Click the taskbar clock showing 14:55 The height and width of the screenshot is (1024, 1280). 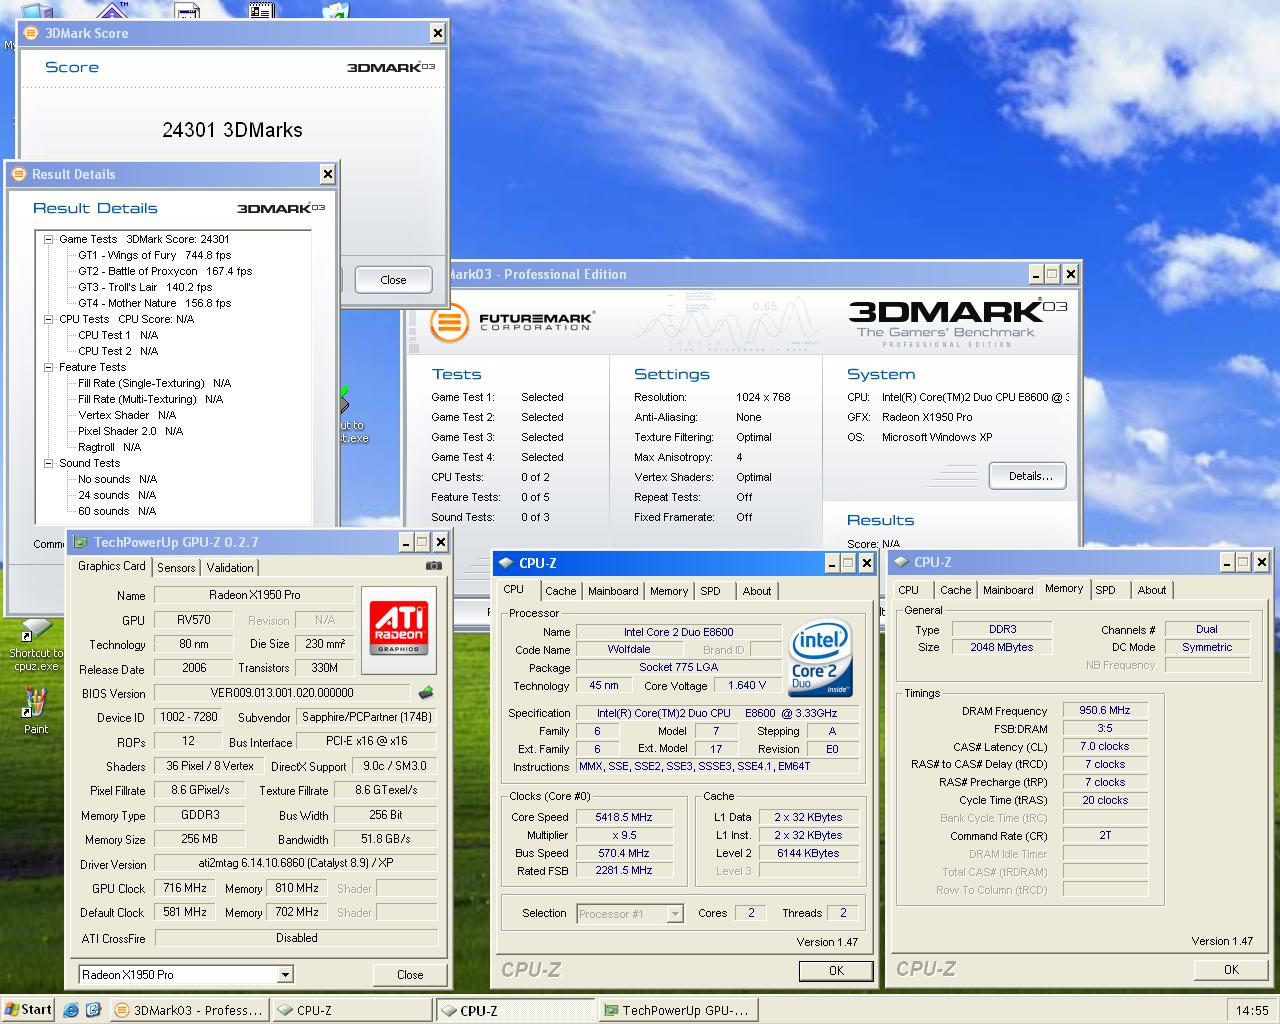point(1251,1010)
